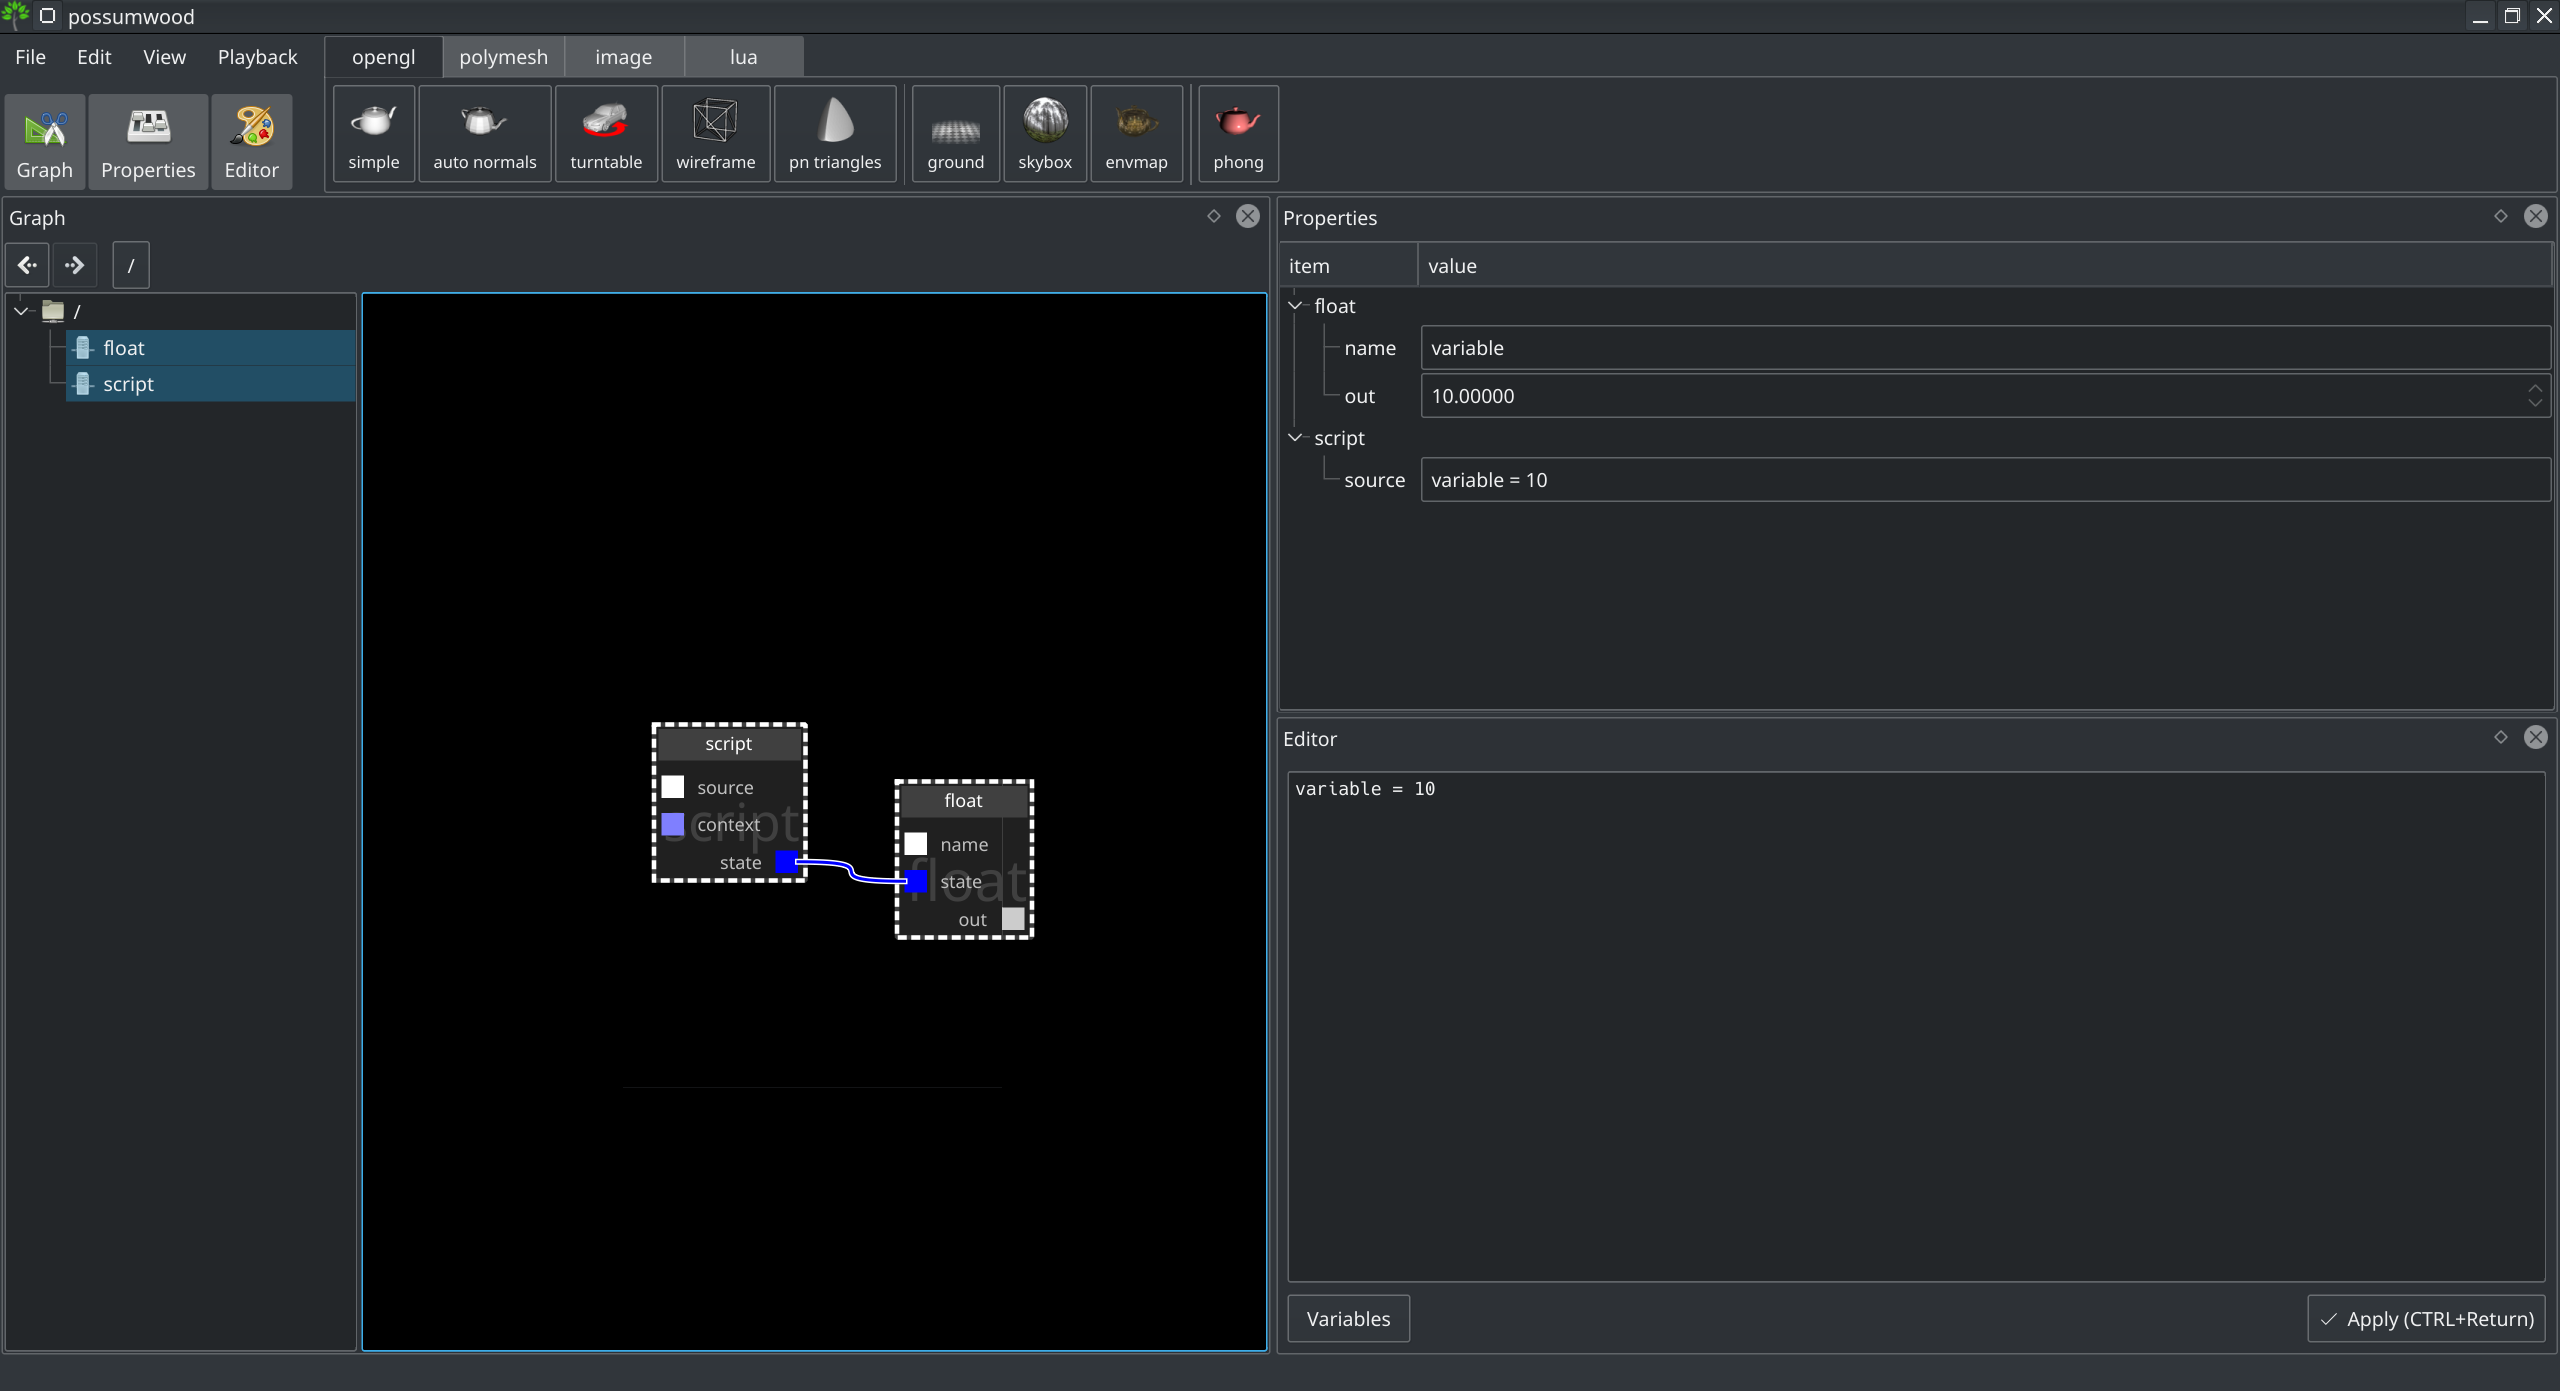Switch to the lua tab
Screen dimensions: 2560x1391
point(743,57)
